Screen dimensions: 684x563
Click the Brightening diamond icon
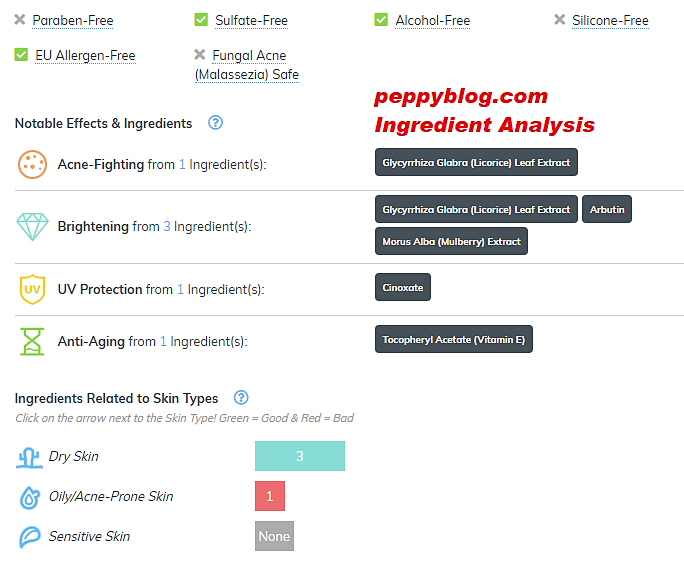pyautogui.click(x=32, y=226)
